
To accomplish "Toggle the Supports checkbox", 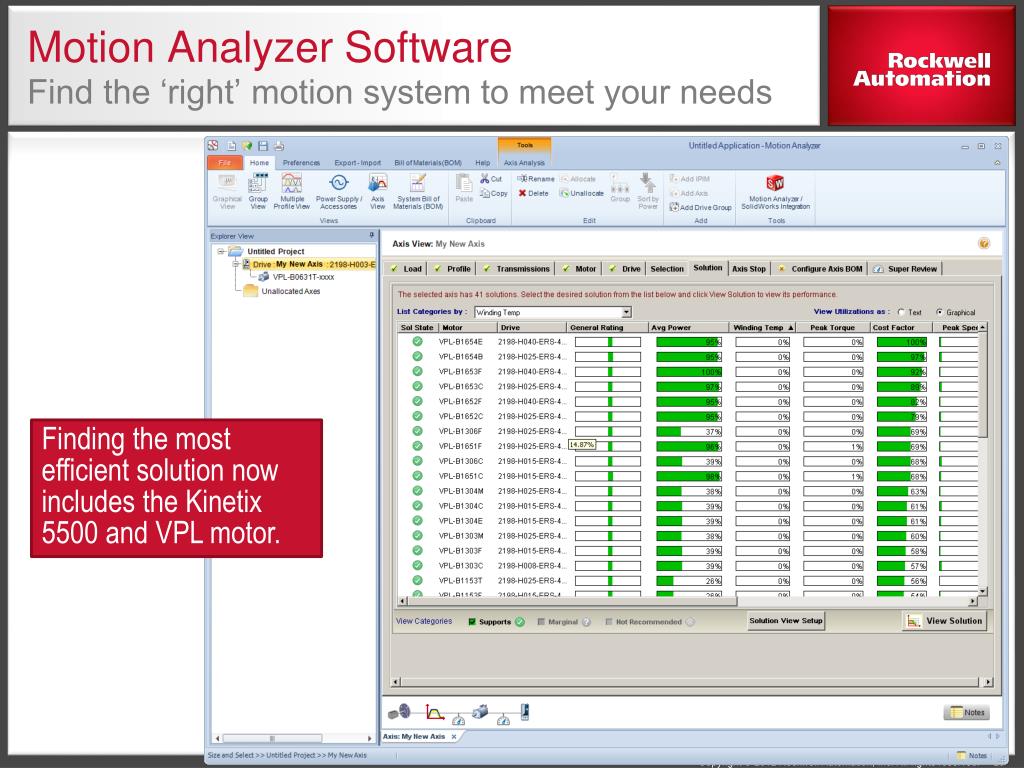I will (x=472, y=622).
